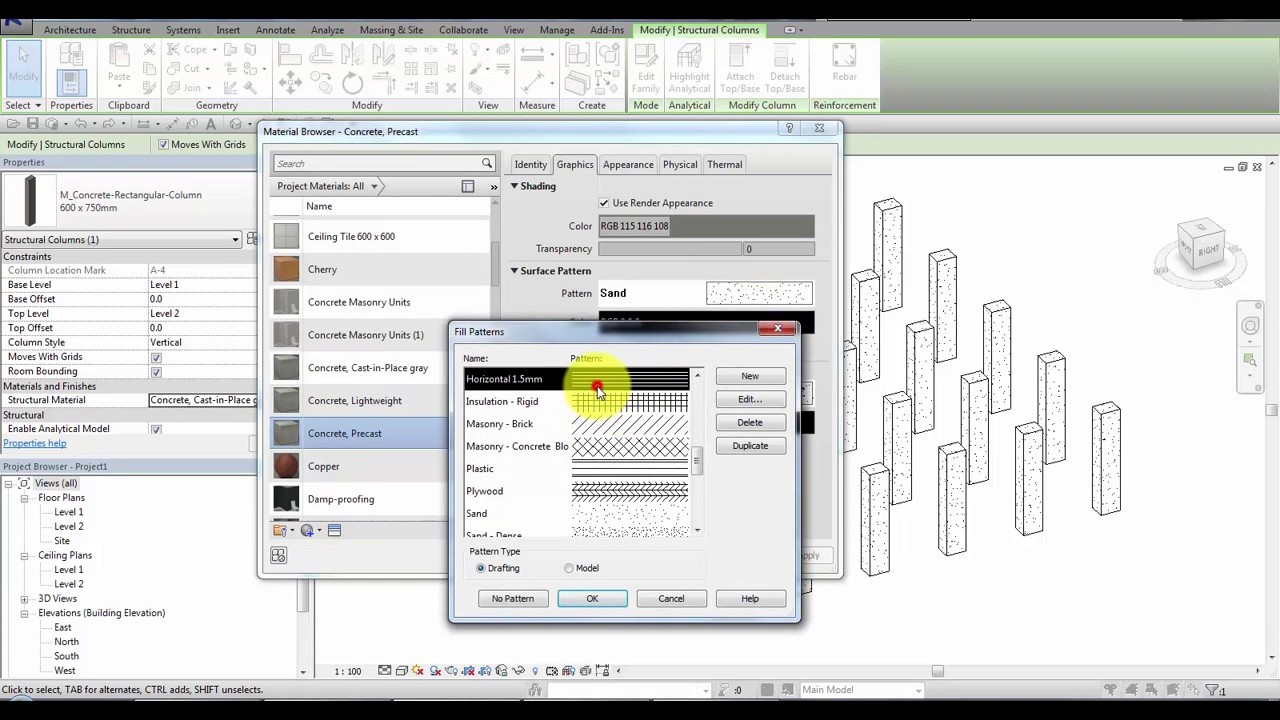Click the New button in Fill Patterns
1280x720 pixels.
click(x=750, y=376)
